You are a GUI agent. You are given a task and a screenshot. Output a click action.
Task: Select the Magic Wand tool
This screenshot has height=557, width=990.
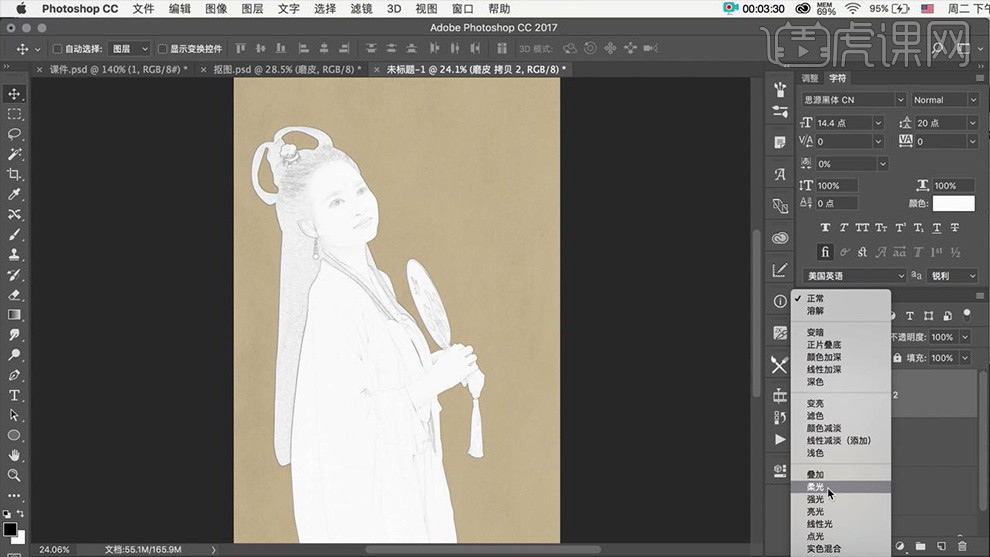[x=14, y=154]
